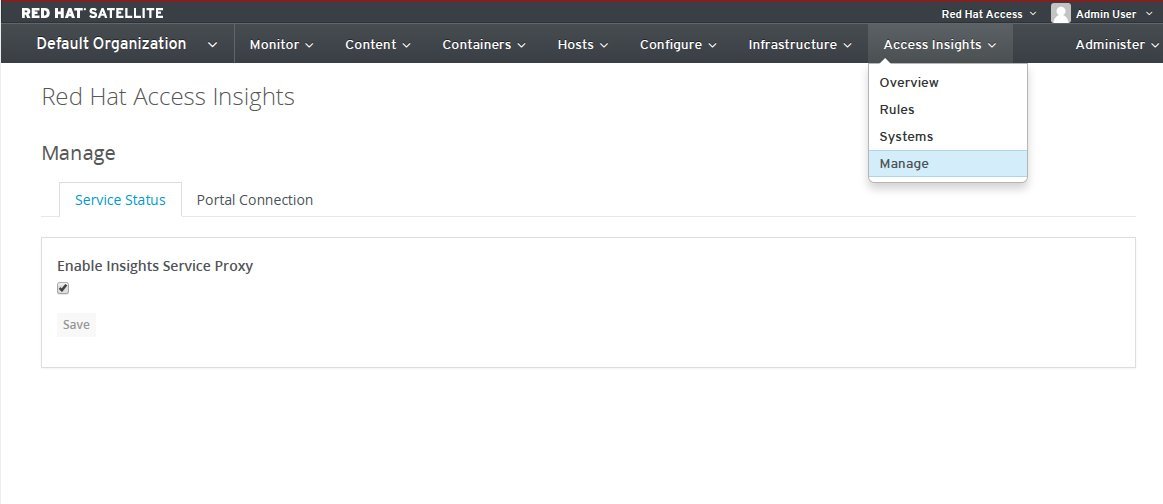Open the Hosts menu
This screenshot has height=504, width=1163.
click(582, 44)
